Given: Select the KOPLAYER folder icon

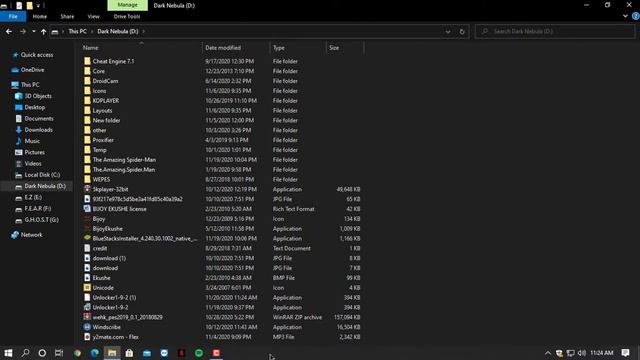Looking at the screenshot, I should [x=87, y=100].
